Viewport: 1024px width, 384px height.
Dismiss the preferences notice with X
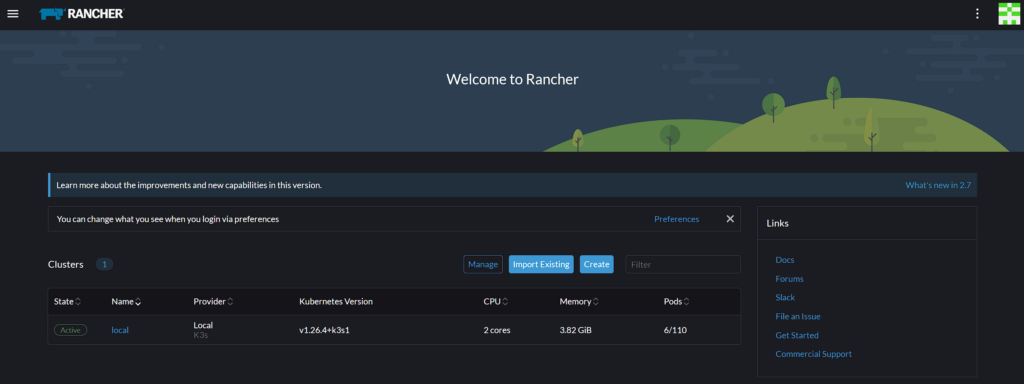coord(730,219)
